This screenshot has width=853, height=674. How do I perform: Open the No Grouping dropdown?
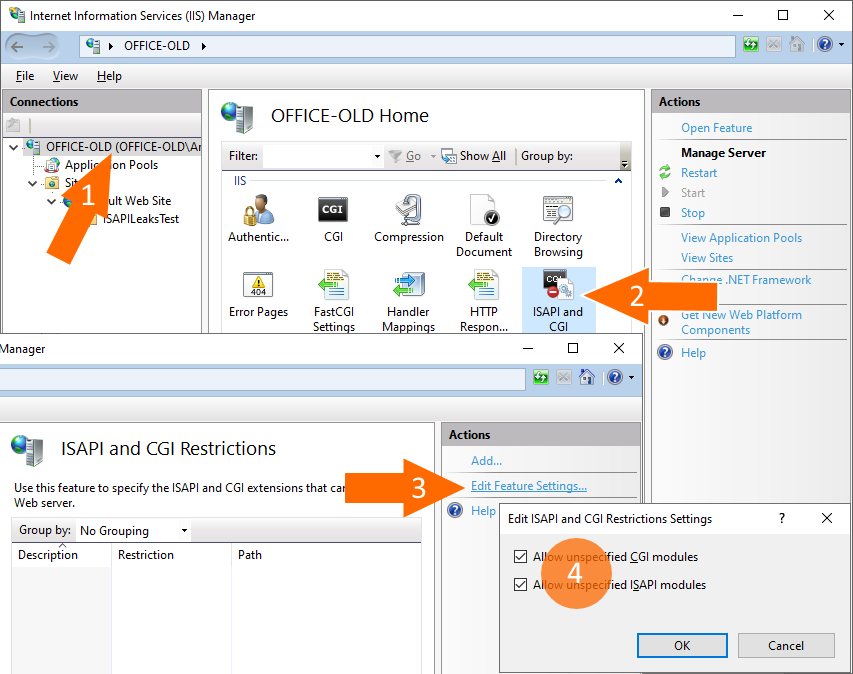[131, 530]
